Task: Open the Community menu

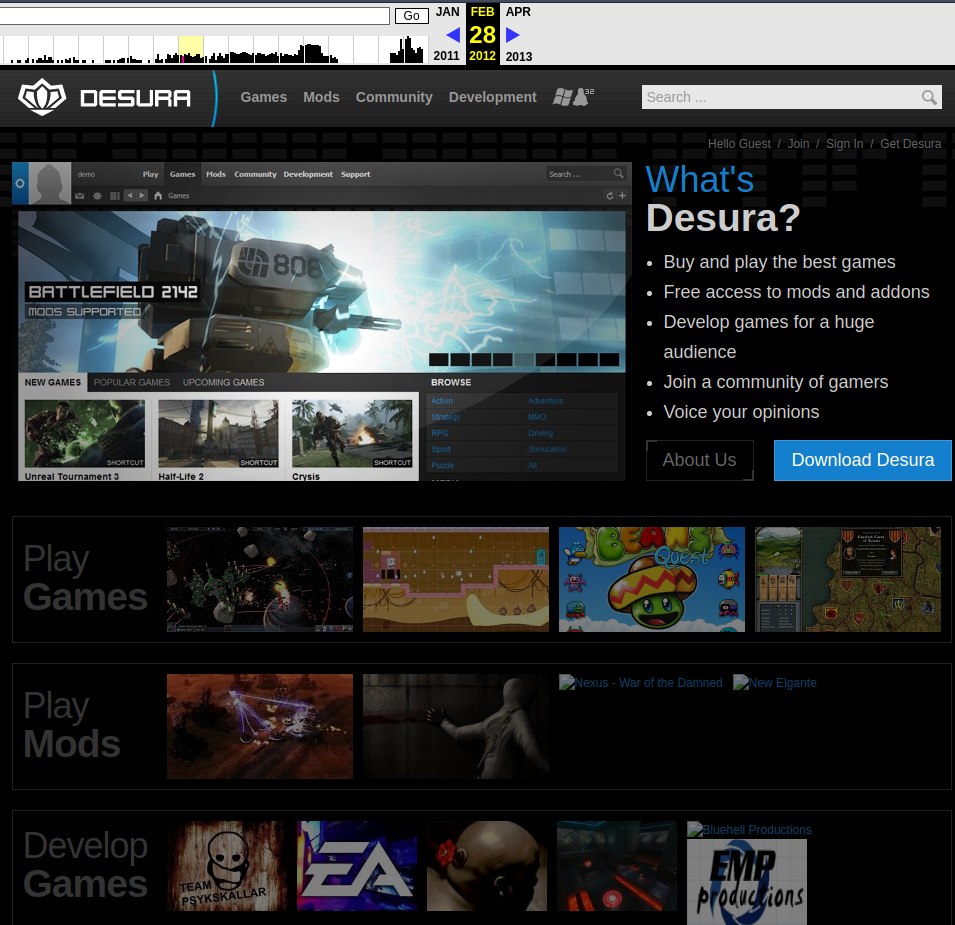Action: tap(394, 97)
